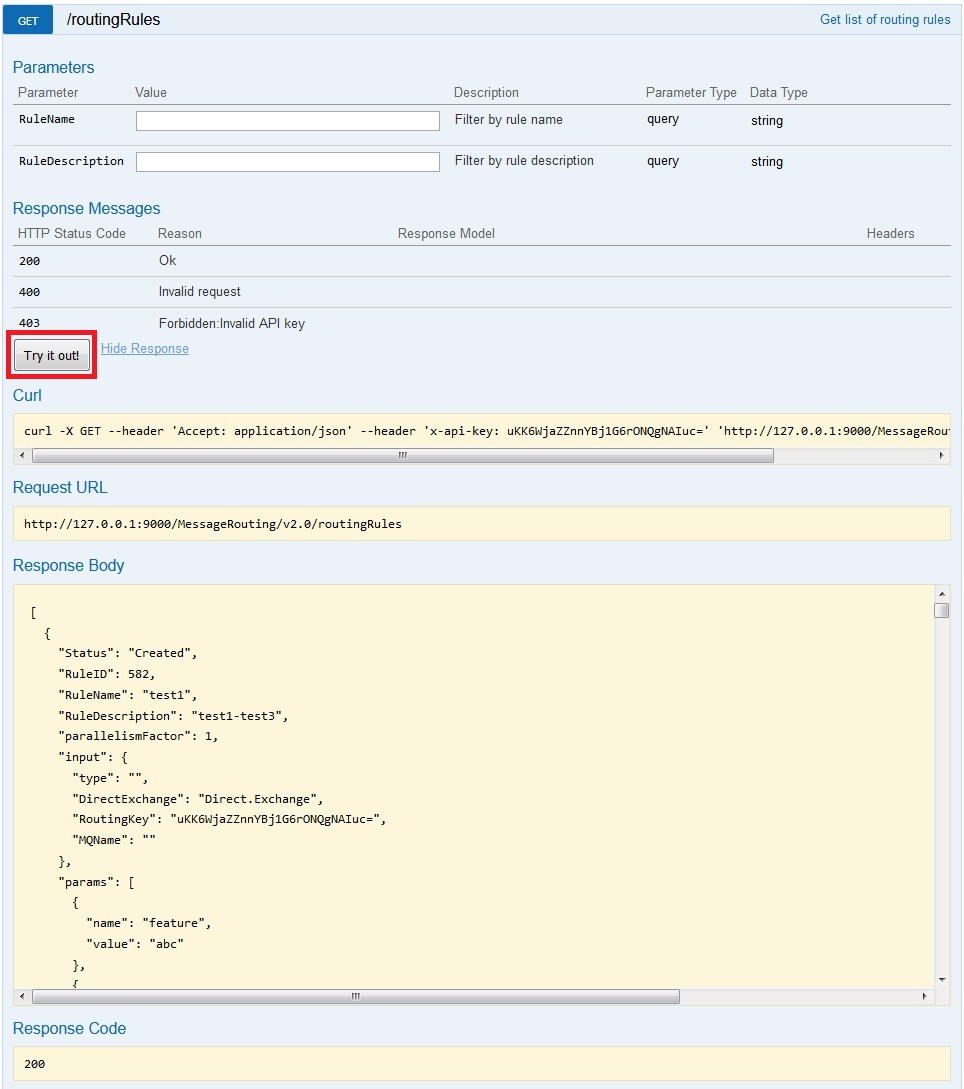Click the Parameters heading
This screenshot has height=1089, width=964.
(53, 67)
